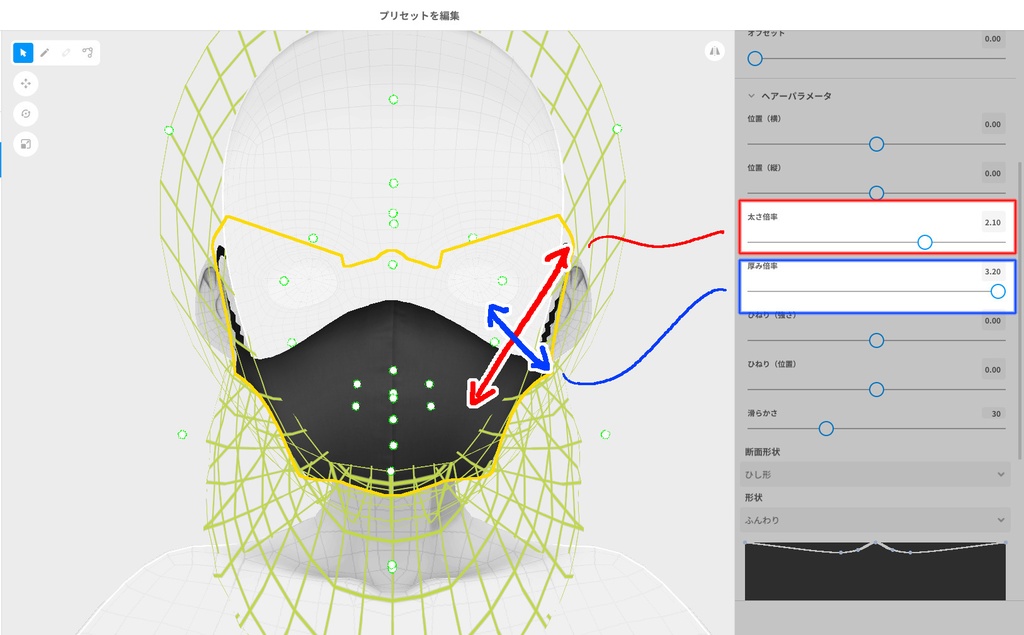Select the eraser tool
Viewport: 1024px width, 635px height.
(66, 53)
